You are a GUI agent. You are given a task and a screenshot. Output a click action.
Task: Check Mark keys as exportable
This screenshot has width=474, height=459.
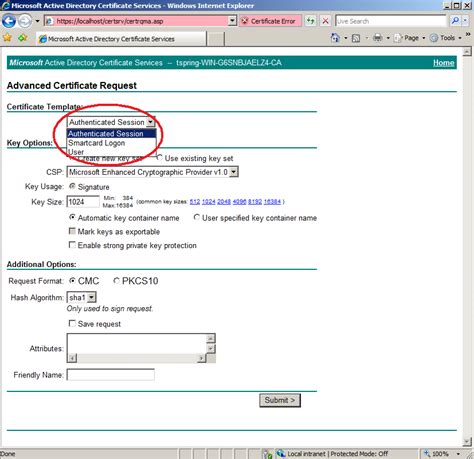(72, 231)
